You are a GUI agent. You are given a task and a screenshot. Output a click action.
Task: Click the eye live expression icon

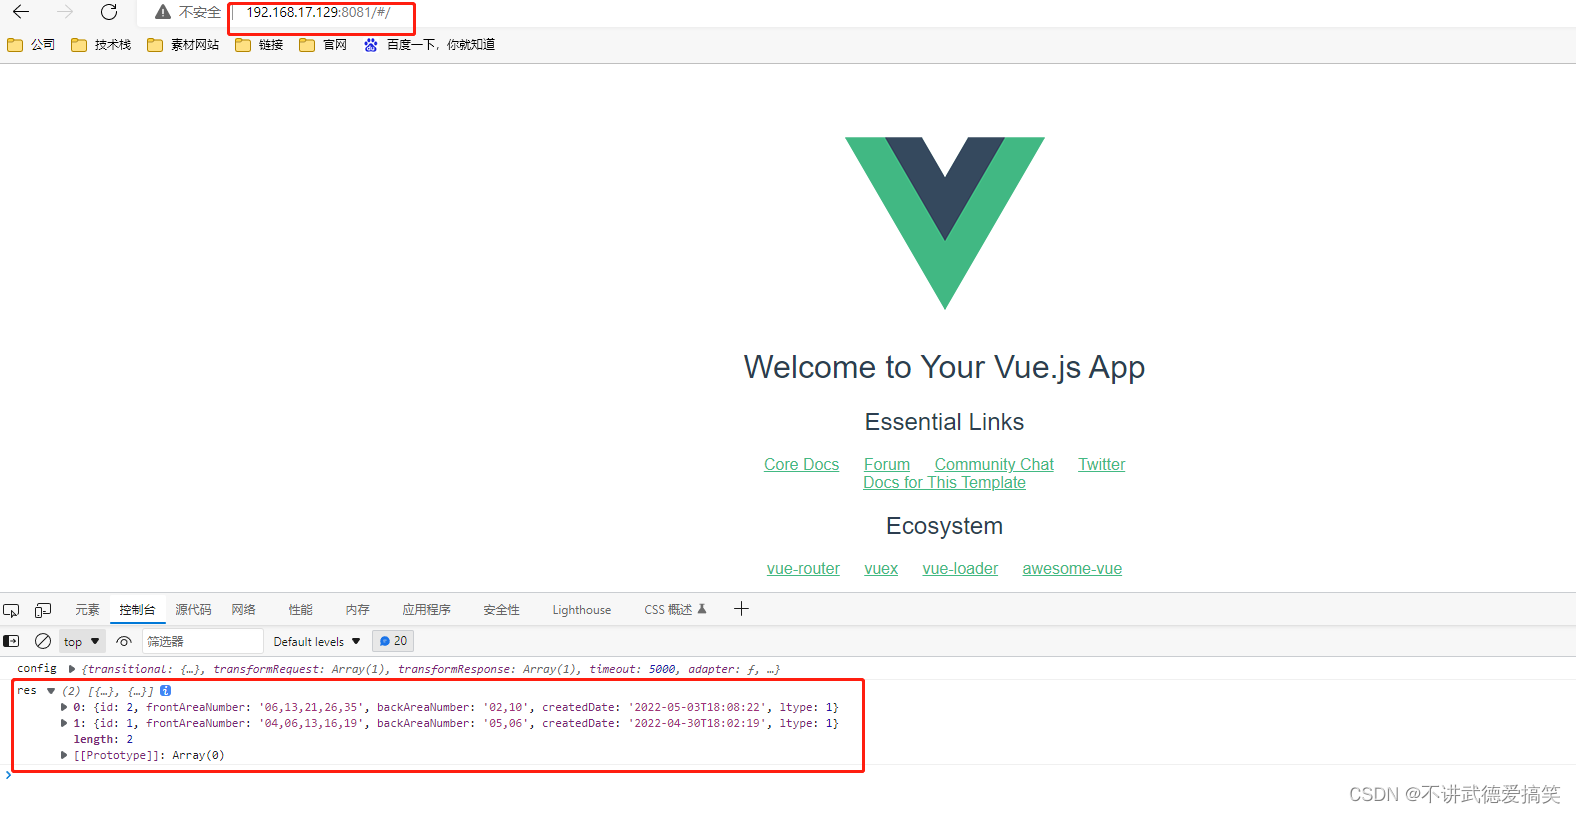pos(124,641)
